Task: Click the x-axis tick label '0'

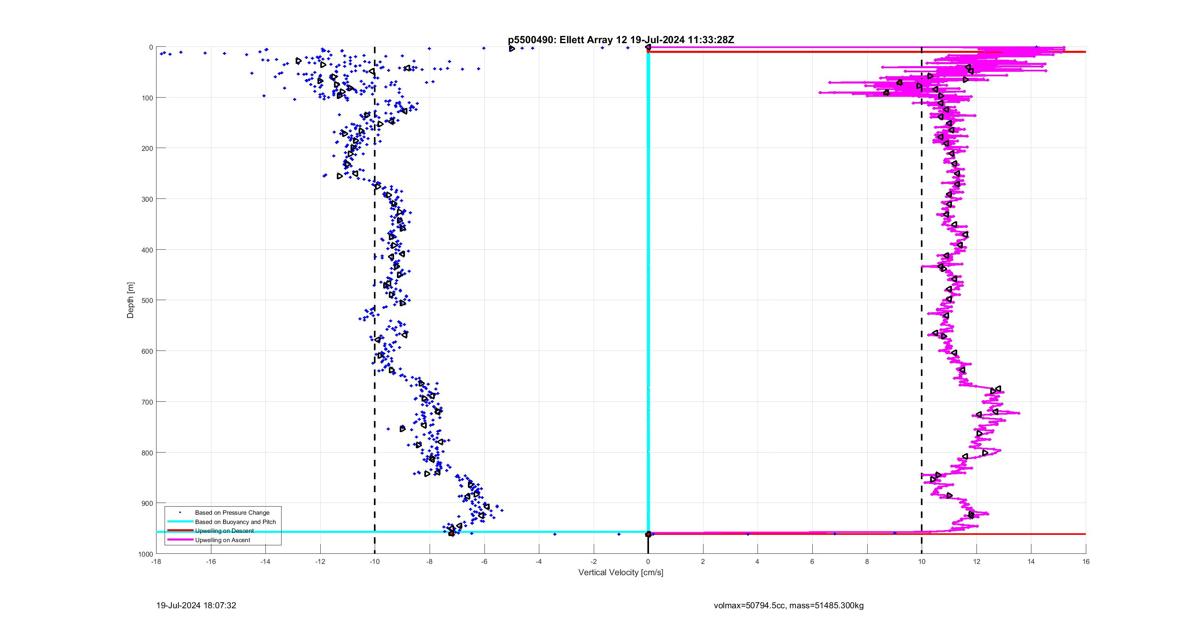Action: (x=648, y=561)
